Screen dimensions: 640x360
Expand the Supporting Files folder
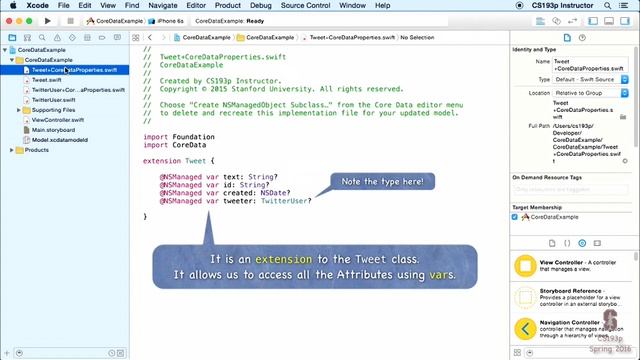pos(18,110)
